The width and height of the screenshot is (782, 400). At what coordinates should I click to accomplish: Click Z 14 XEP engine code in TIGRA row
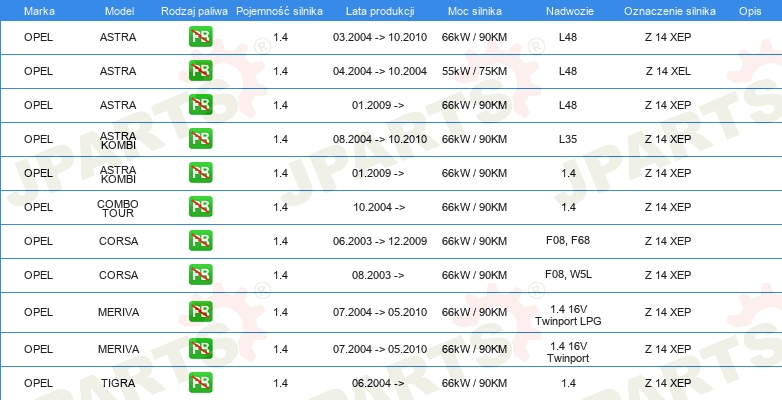pyautogui.click(x=668, y=383)
